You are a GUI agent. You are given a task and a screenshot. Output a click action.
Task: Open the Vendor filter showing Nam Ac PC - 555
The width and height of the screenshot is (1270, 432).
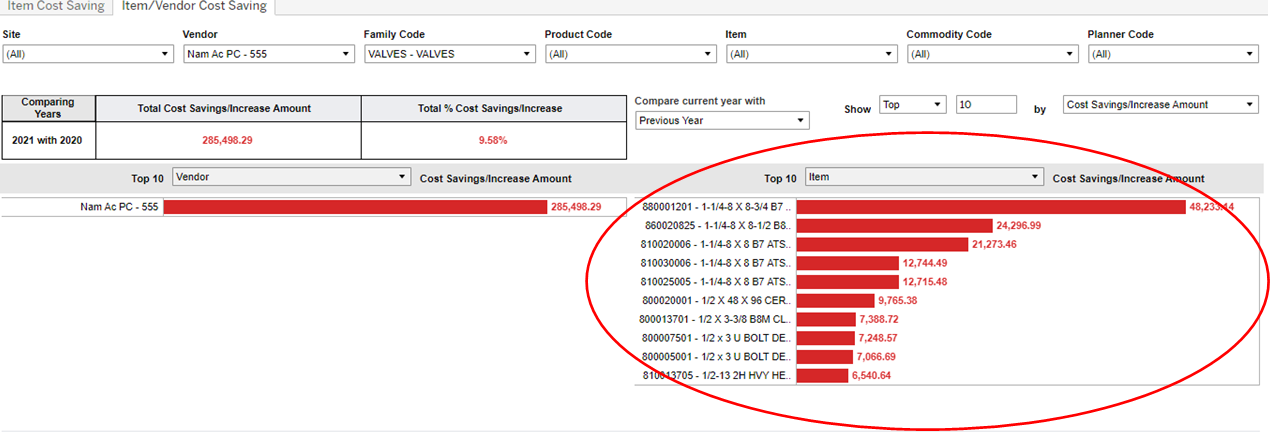pos(269,54)
